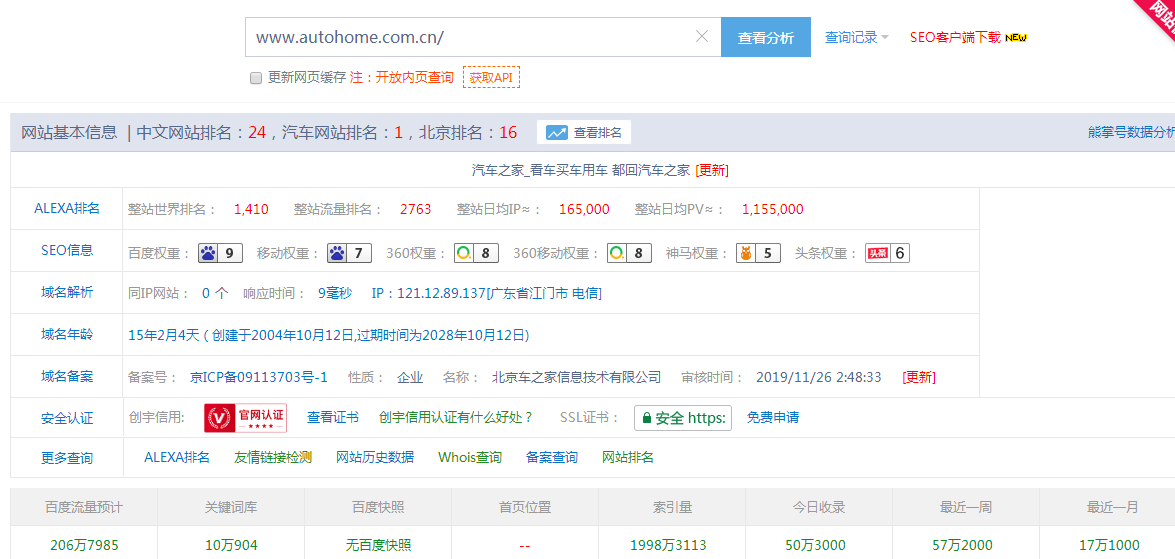This screenshot has width=1175, height=559.
Task: Open ICP record 京ICP备09113703号-1
Action: pos(259,377)
